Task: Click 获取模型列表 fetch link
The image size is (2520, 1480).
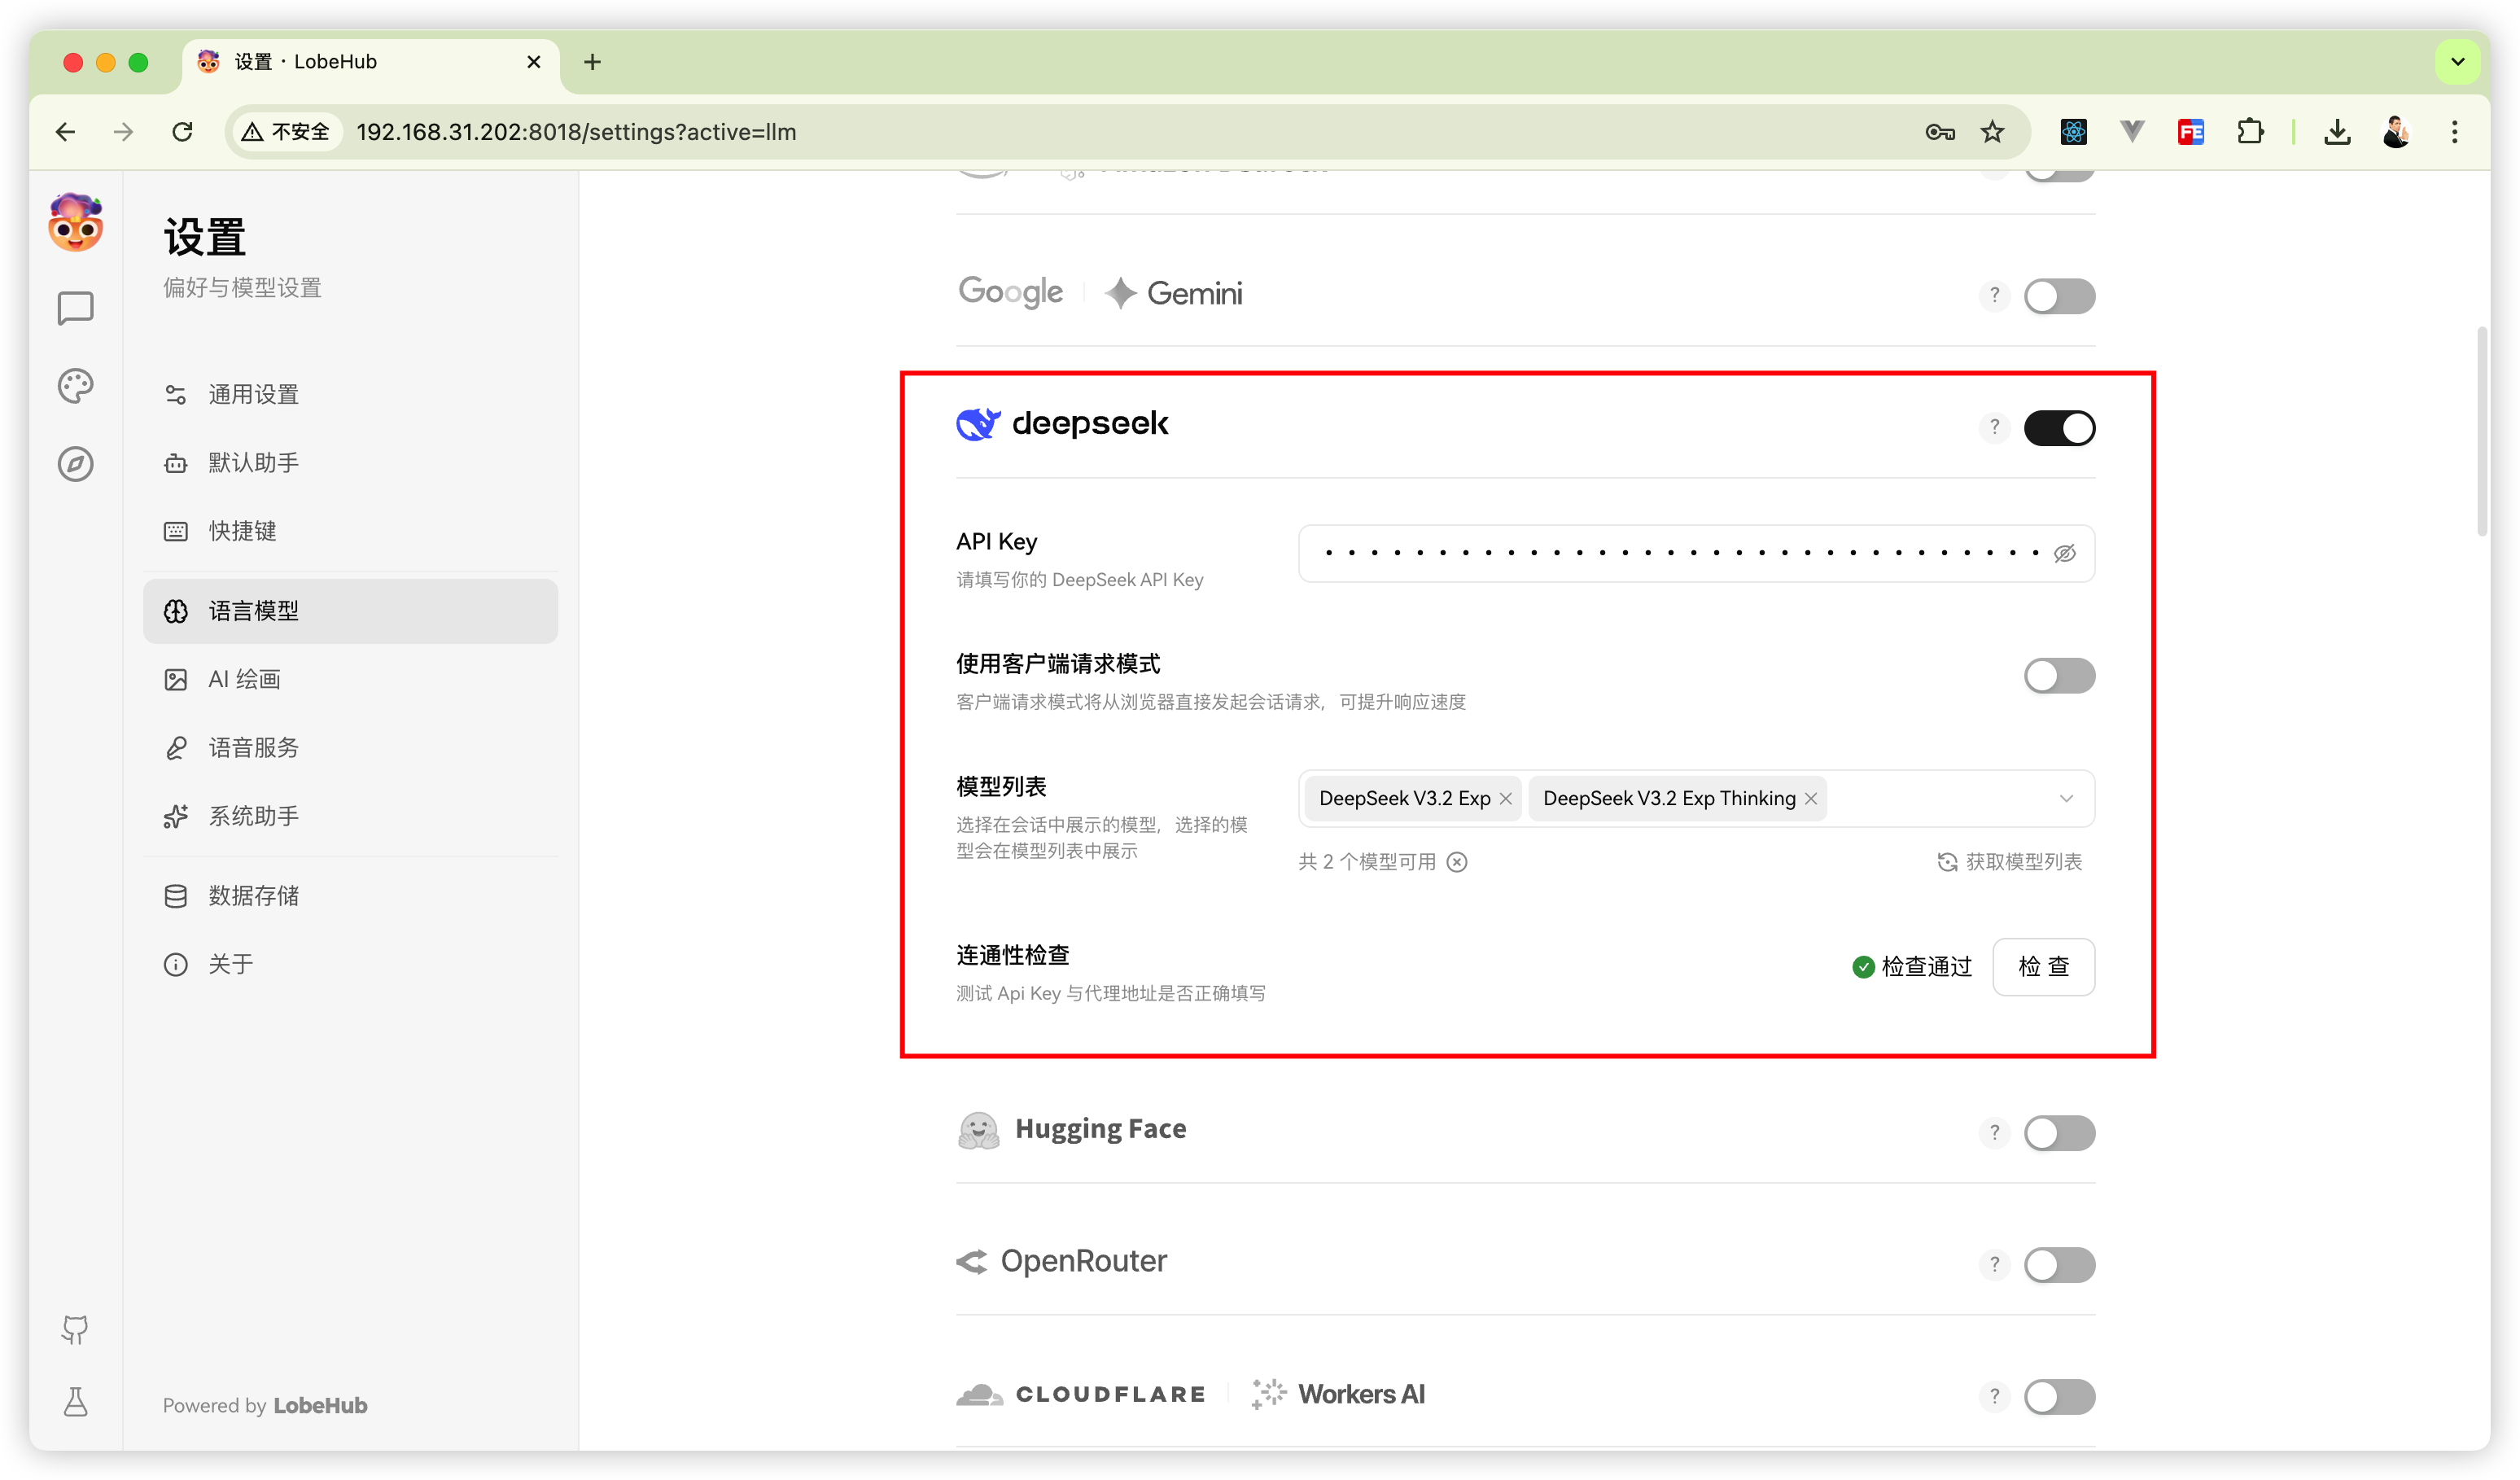Action: point(2010,862)
